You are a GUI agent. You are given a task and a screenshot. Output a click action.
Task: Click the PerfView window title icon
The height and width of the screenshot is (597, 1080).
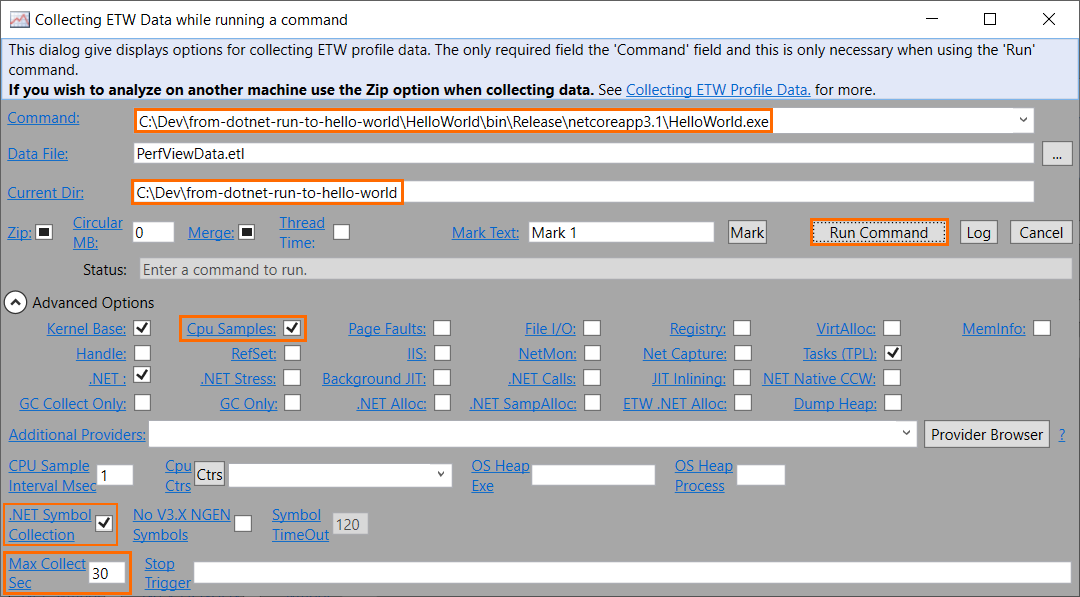point(19,19)
